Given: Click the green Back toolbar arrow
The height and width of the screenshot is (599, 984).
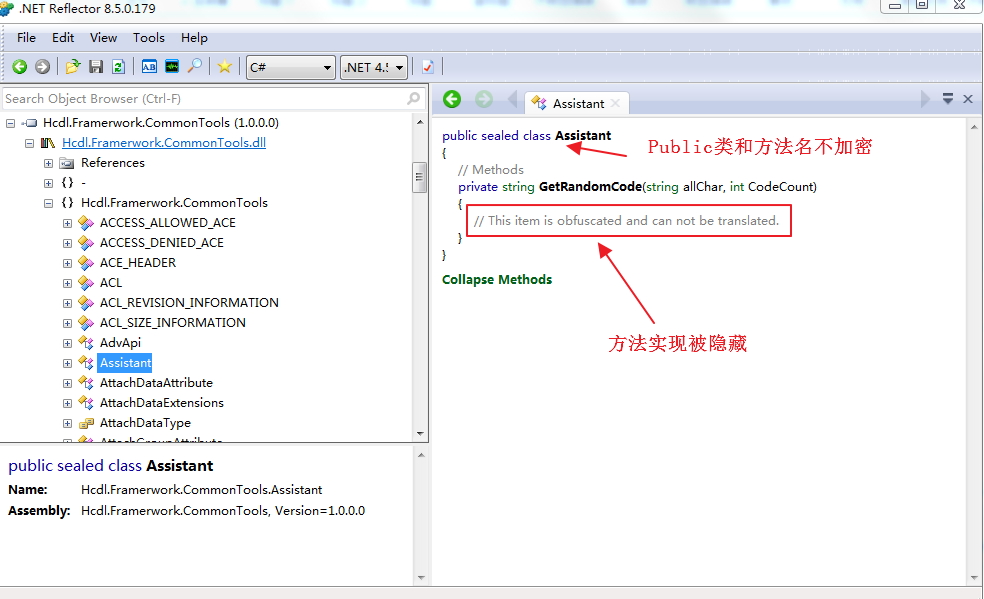Looking at the screenshot, I should point(19,66).
